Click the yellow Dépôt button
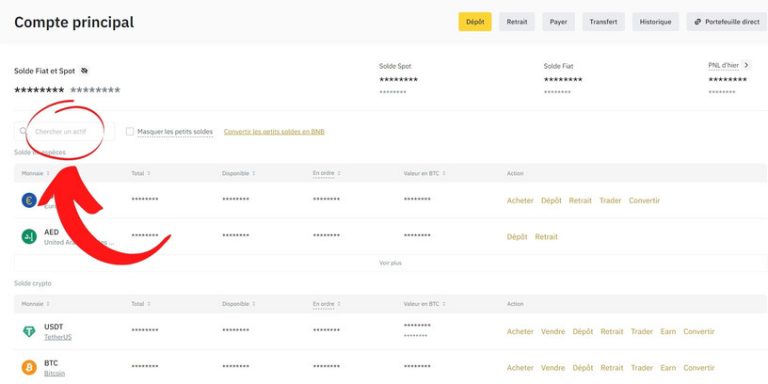 coord(475,22)
